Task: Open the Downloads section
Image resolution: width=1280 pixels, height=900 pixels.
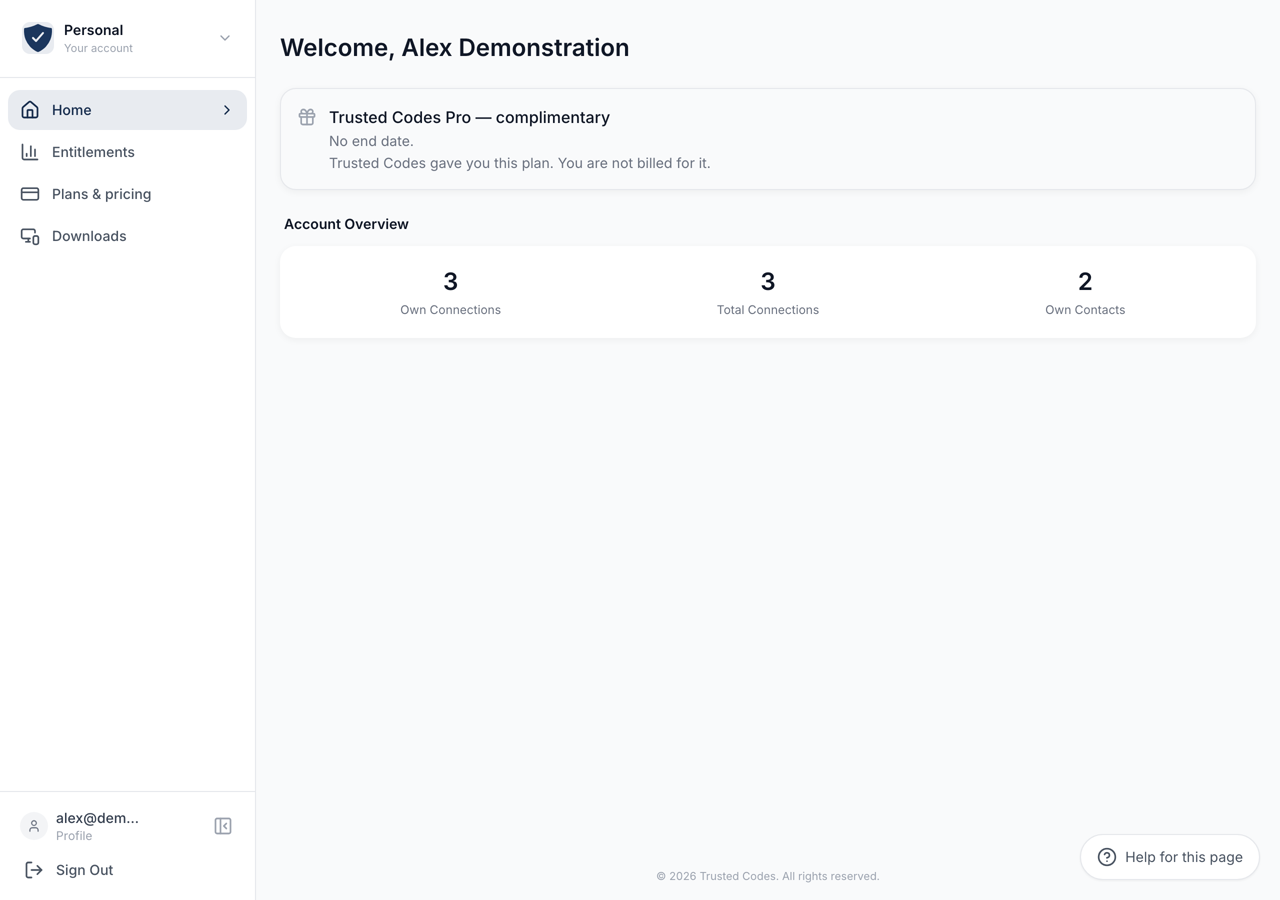Action: pyautogui.click(x=127, y=236)
